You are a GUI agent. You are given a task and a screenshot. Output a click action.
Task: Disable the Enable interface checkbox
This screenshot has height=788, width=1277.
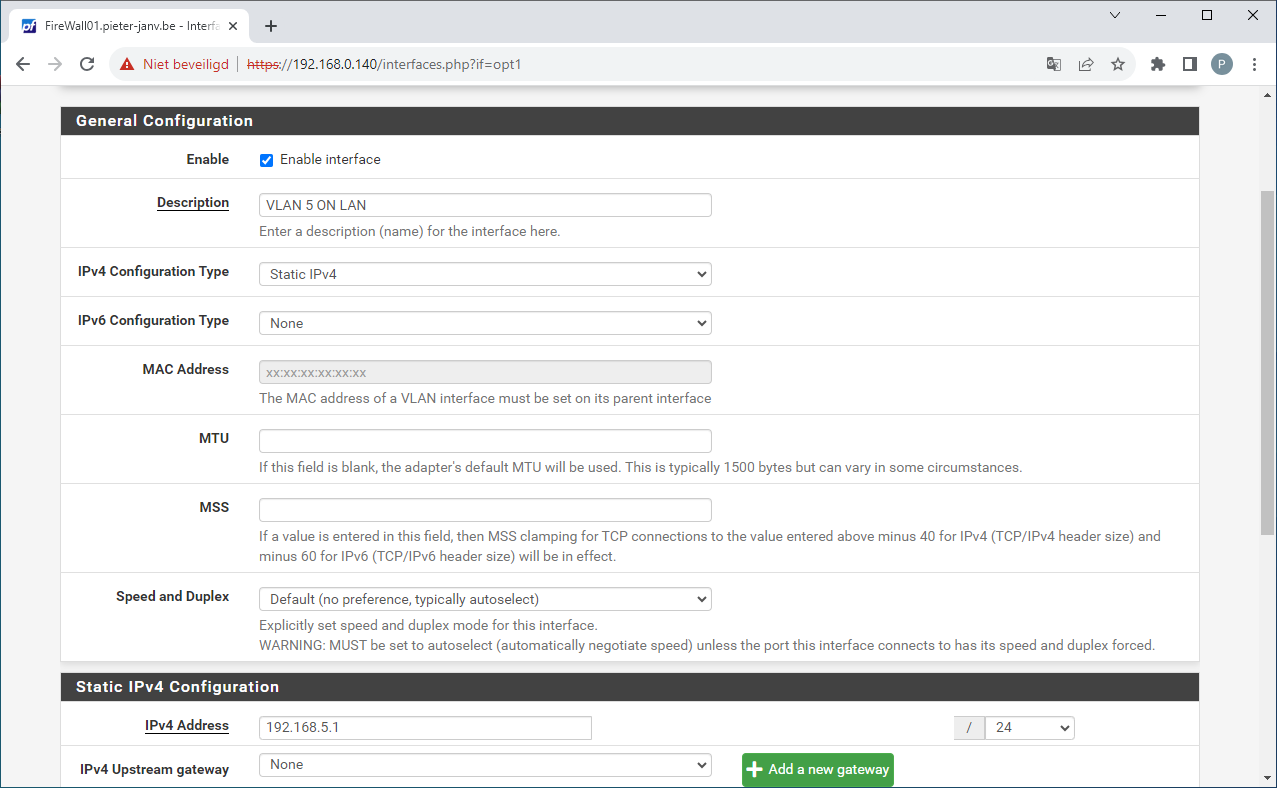point(266,160)
